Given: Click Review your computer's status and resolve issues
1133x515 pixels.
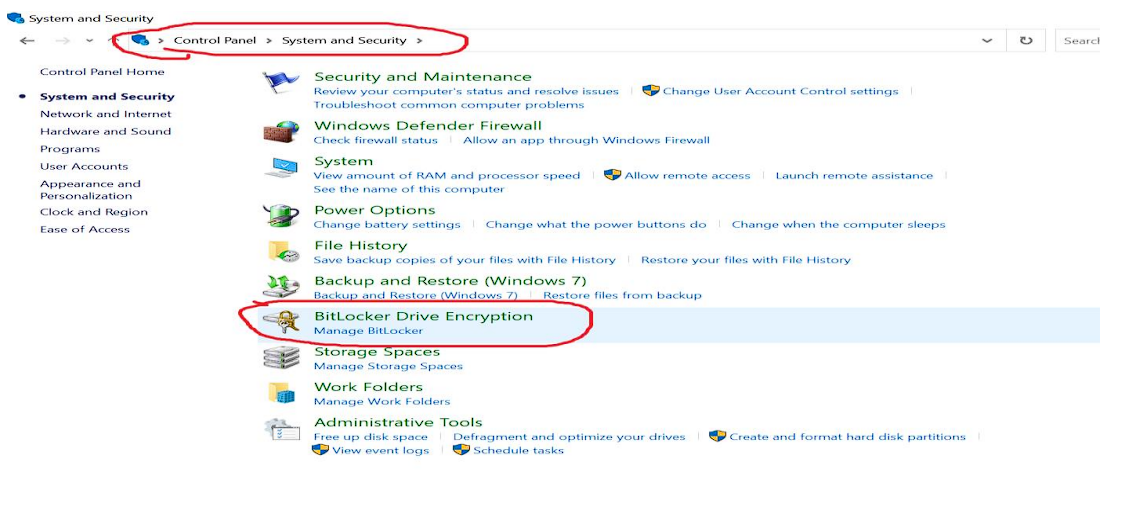Looking at the screenshot, I should (x=466, y=91).
